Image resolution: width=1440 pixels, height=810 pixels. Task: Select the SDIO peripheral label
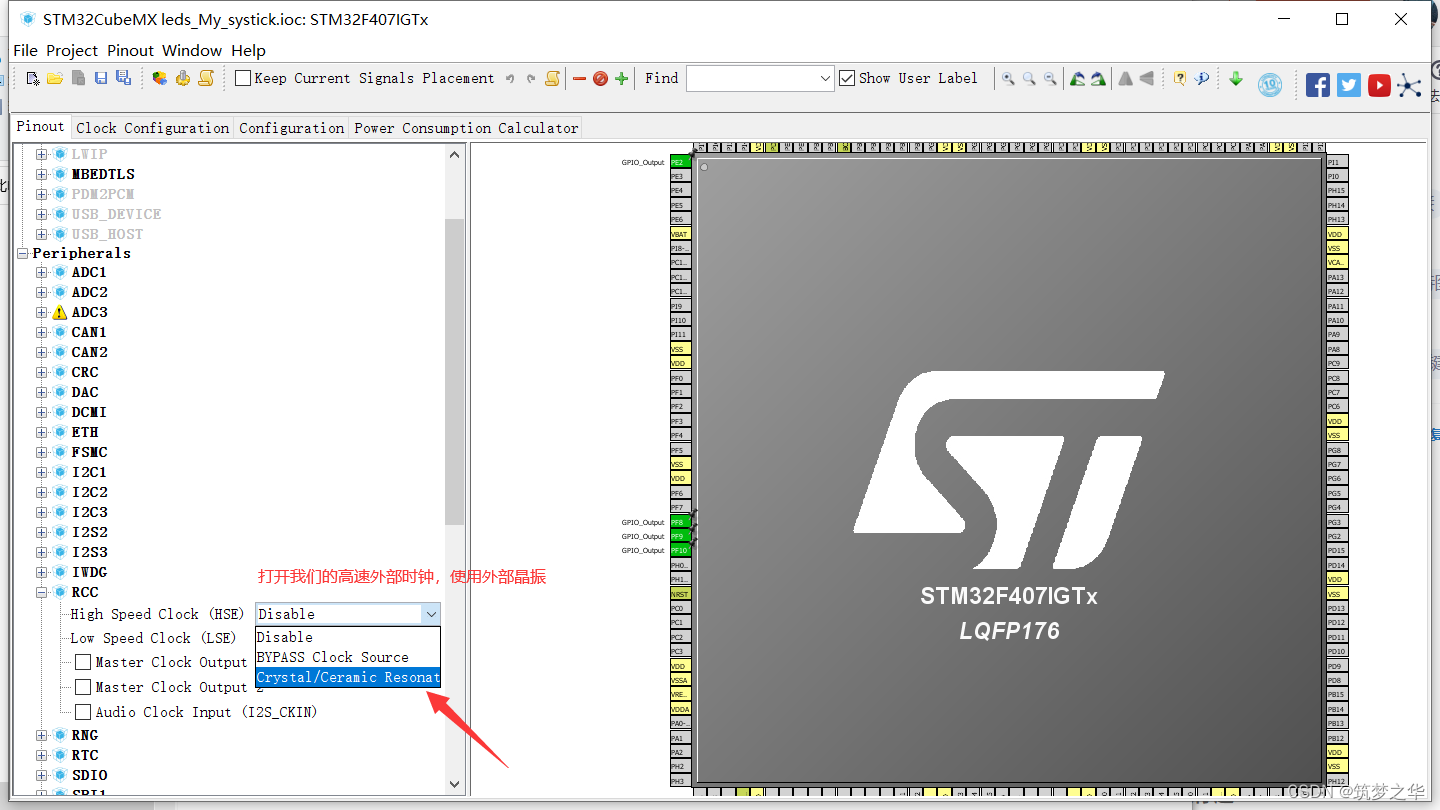point(89,775)
